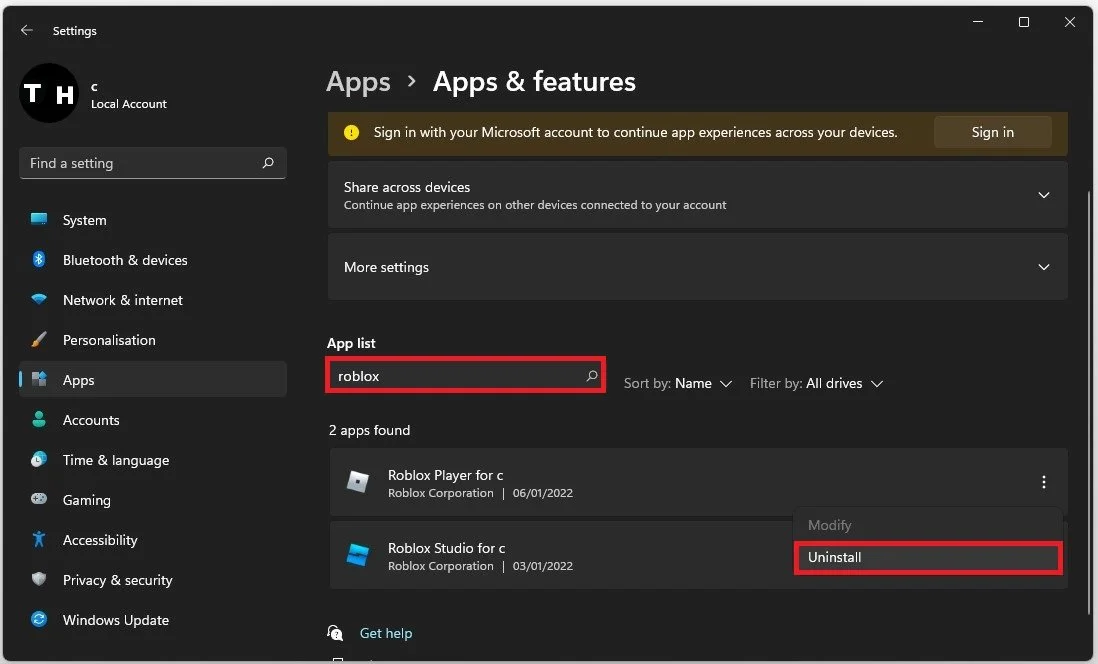Screen dimensions: 1098x664
Task: Click the Sign in button
Action: click(992, 132)
